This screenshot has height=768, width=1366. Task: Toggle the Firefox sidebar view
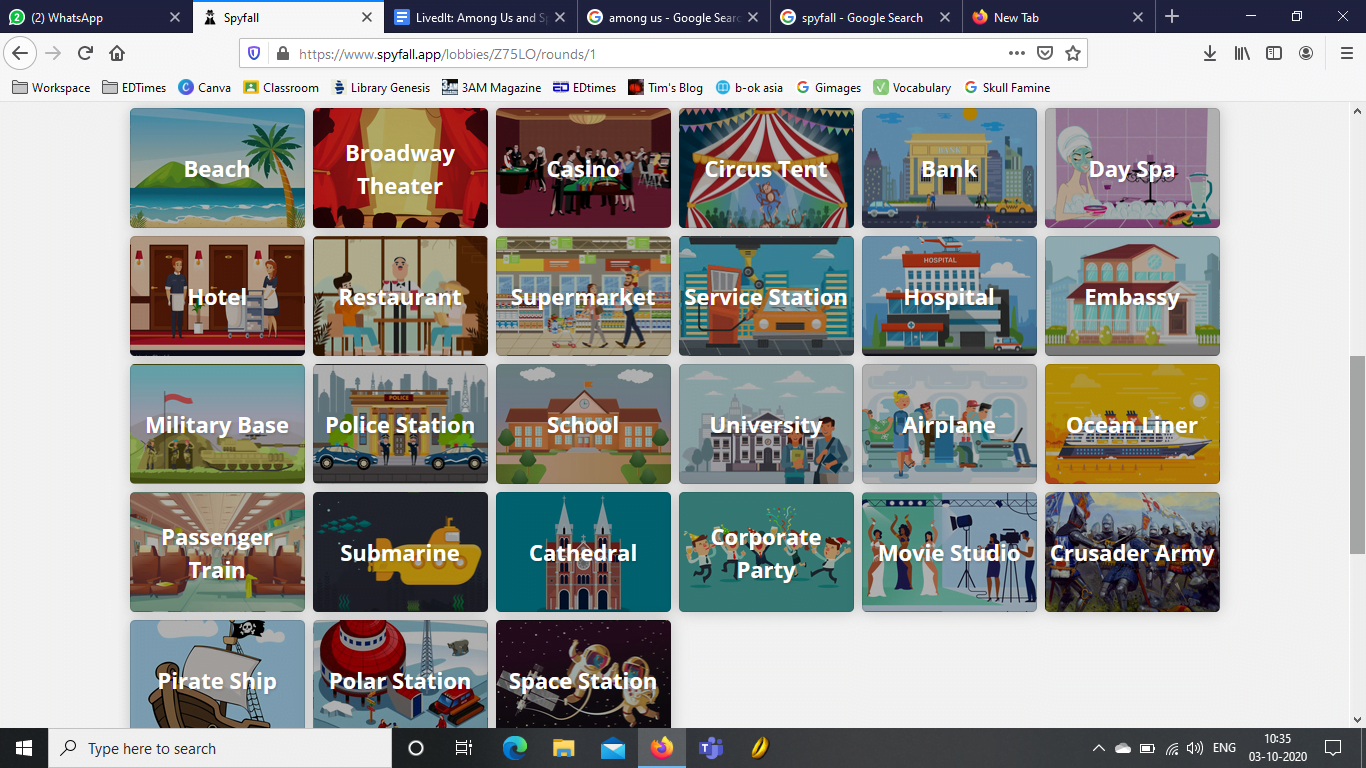click(1274, 53)
